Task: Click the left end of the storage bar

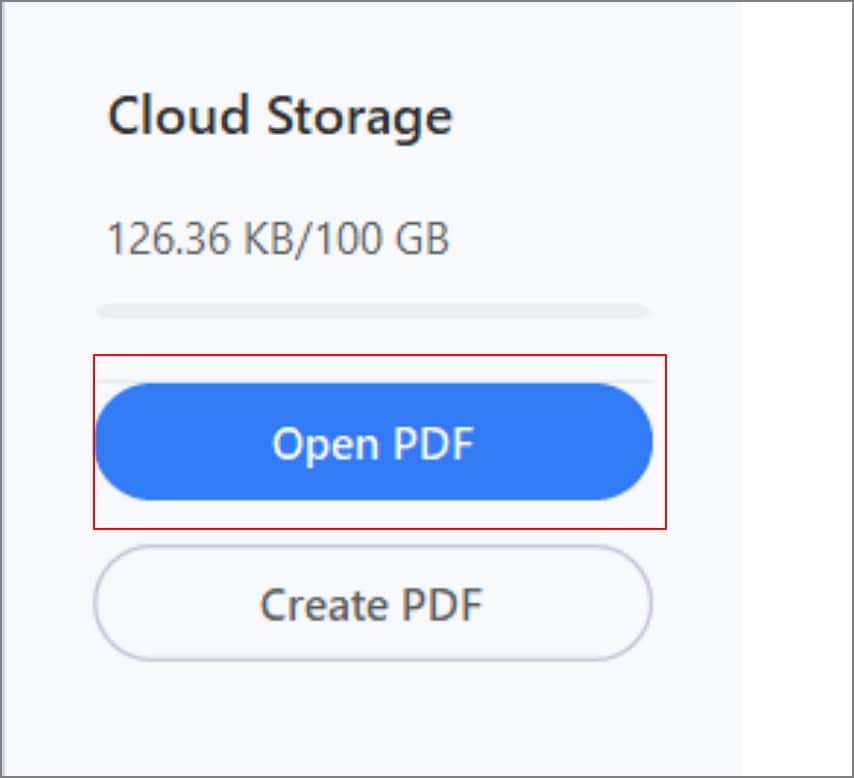Action: tap(106, 312)
